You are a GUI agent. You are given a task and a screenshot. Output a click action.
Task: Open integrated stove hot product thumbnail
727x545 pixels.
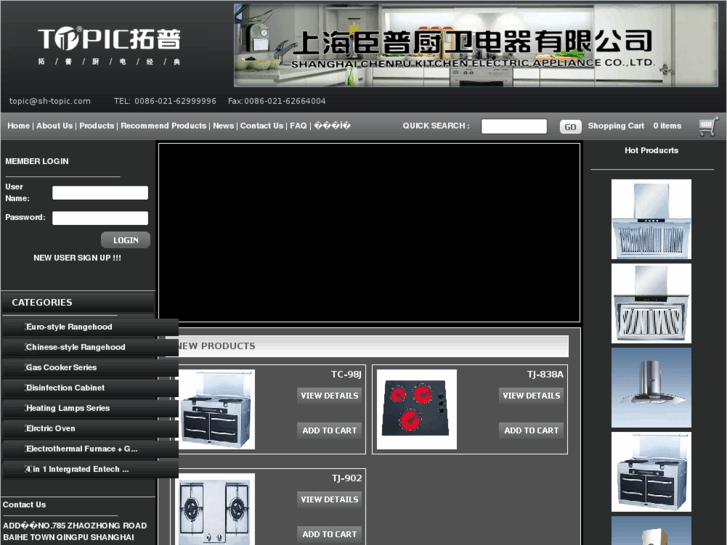tap(651, 472)
